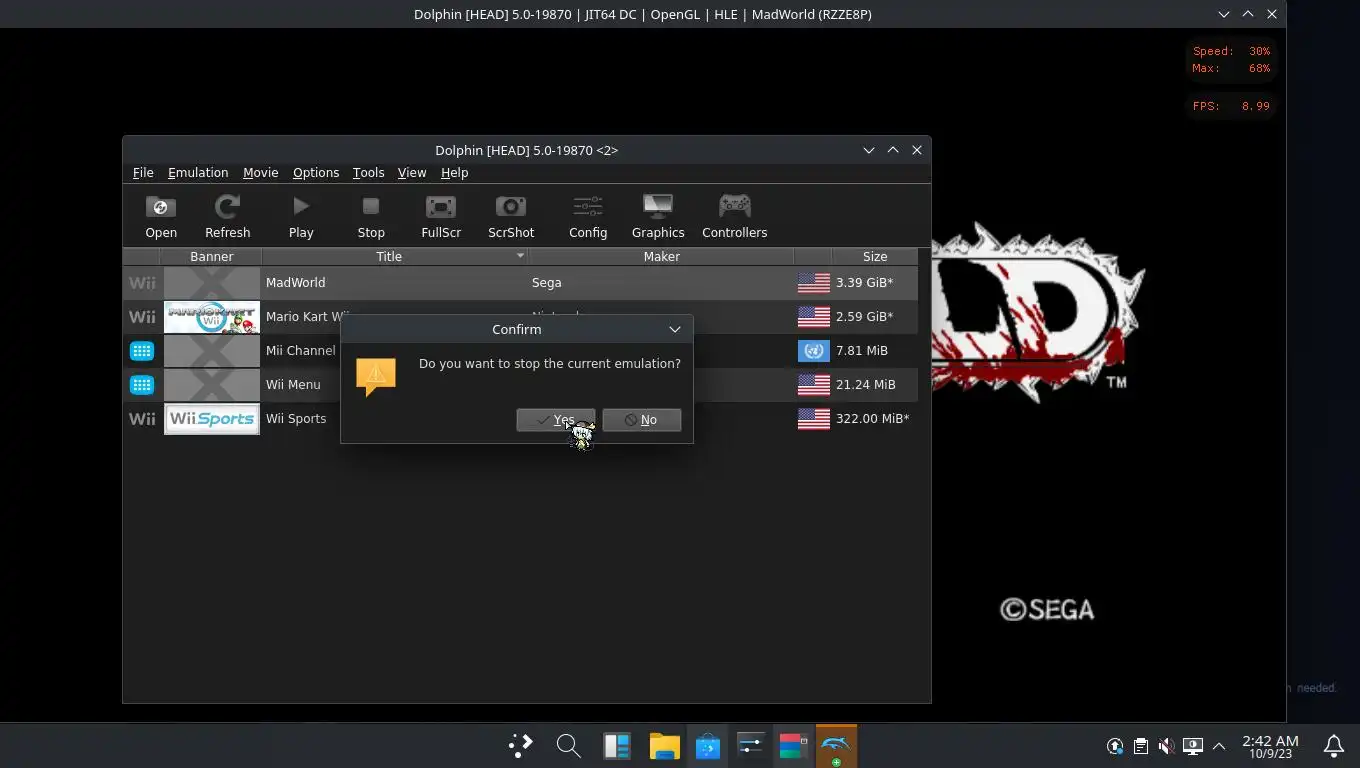Open the Controllers settings icon

coord(735,207)
